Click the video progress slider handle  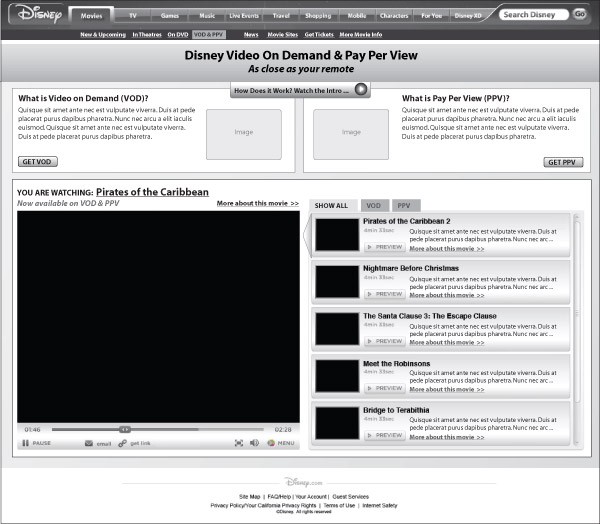click(125, 429)
